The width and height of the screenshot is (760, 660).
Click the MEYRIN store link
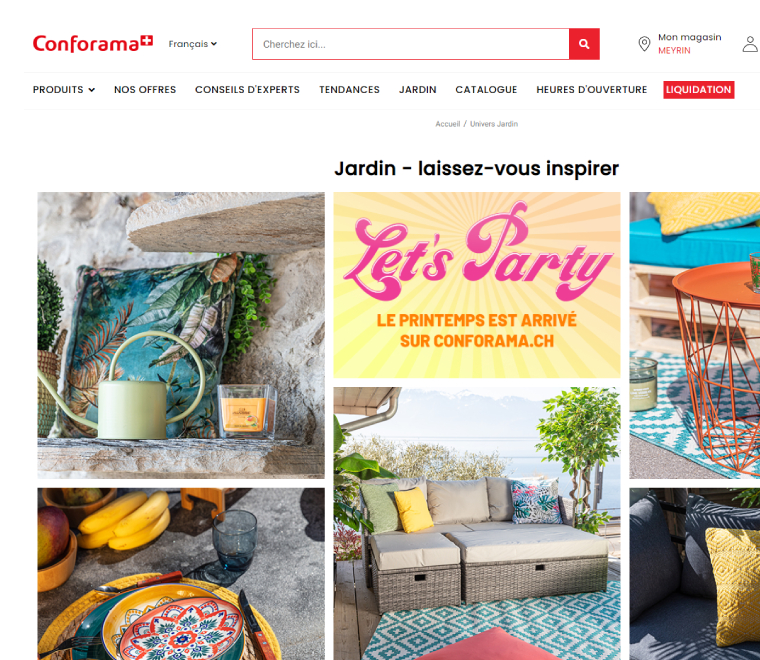point(674,50)
